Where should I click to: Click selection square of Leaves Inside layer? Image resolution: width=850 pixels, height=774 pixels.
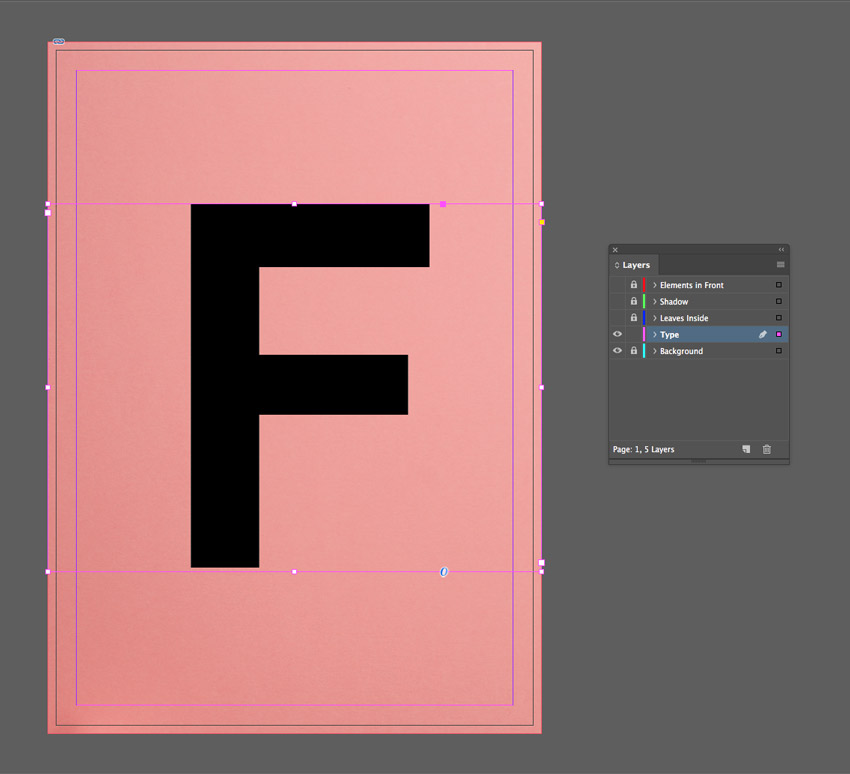(x=779, y=318)
